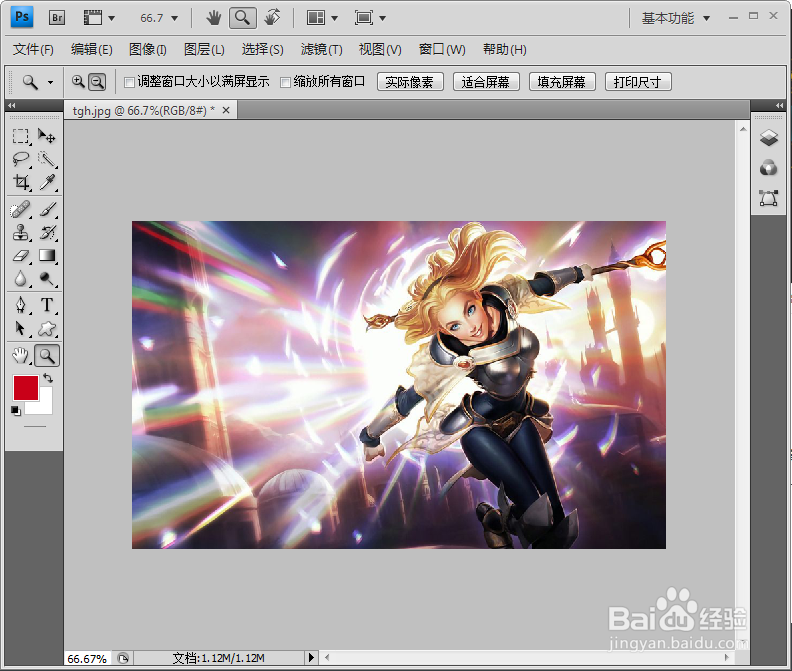
Task: Select the Hand tool in toolbox
Action: (x=21, y=356)
